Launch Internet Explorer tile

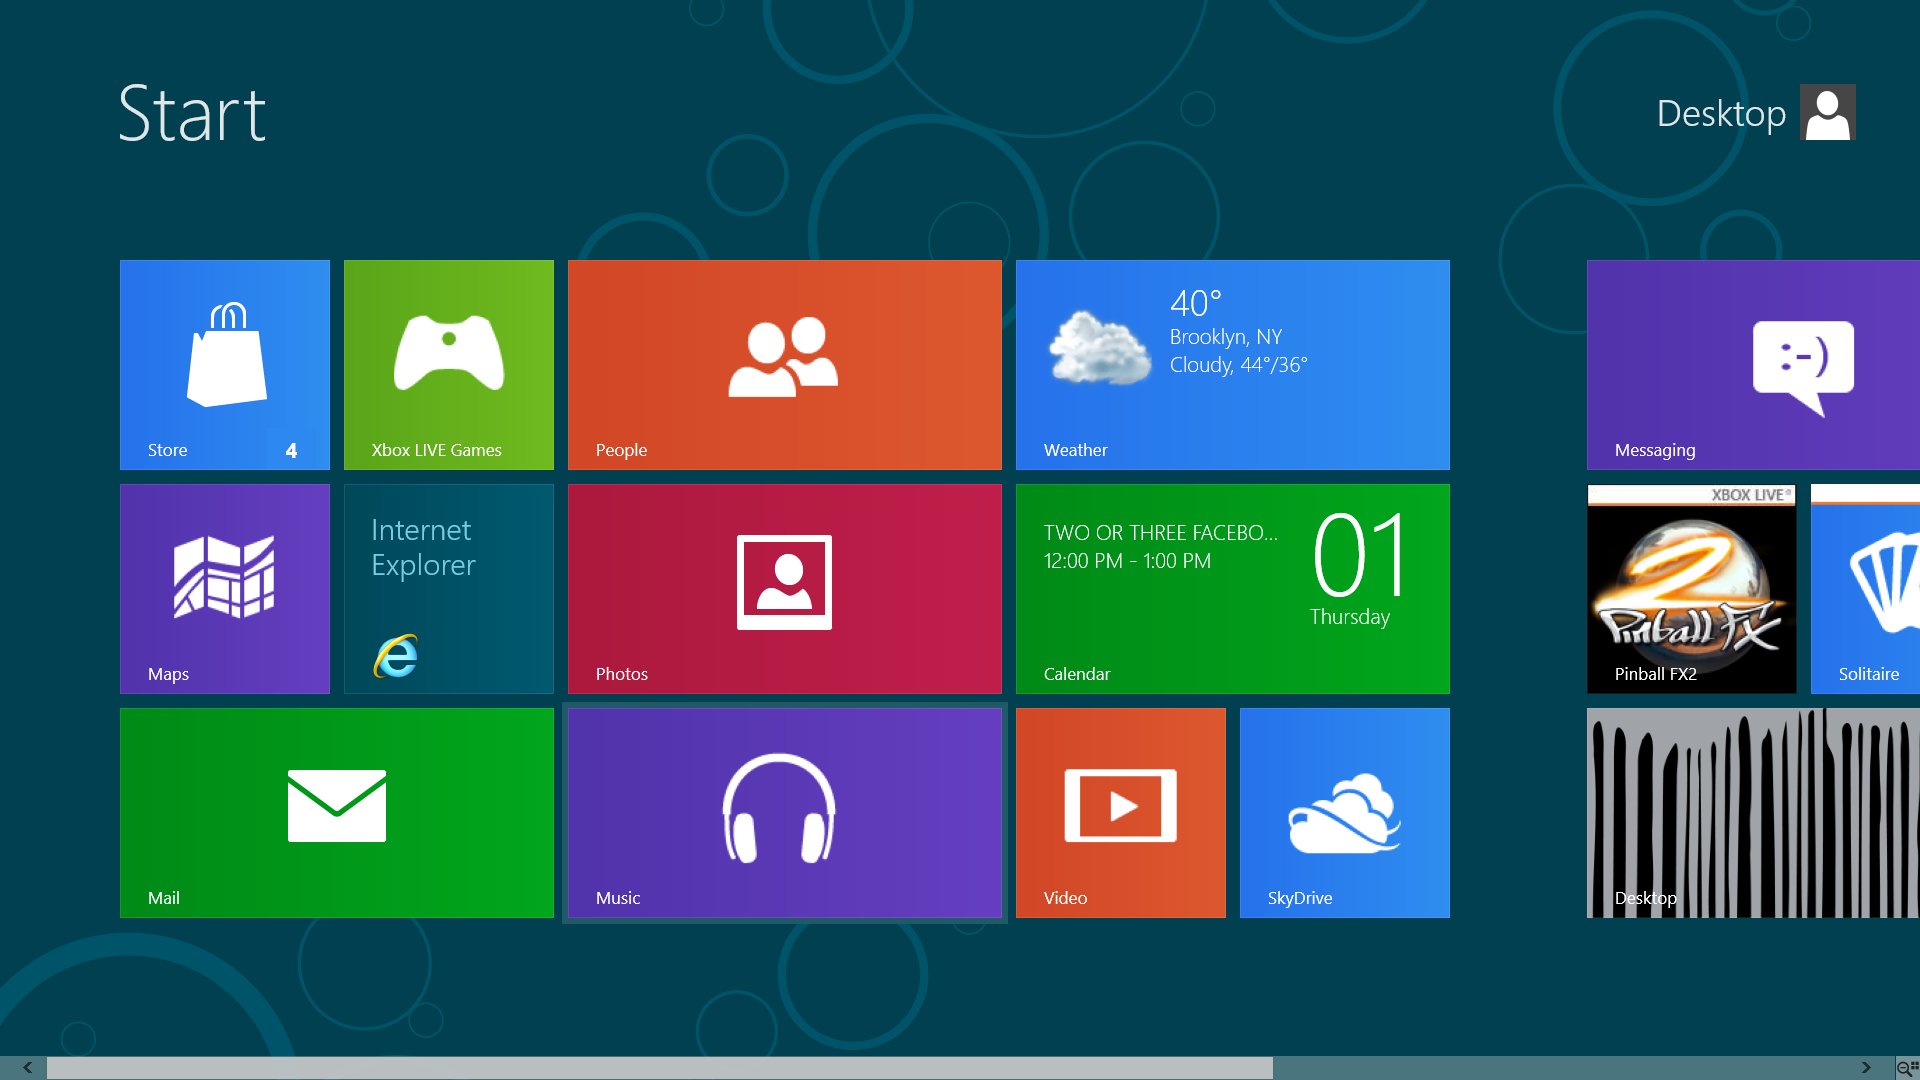pos(448,589)
